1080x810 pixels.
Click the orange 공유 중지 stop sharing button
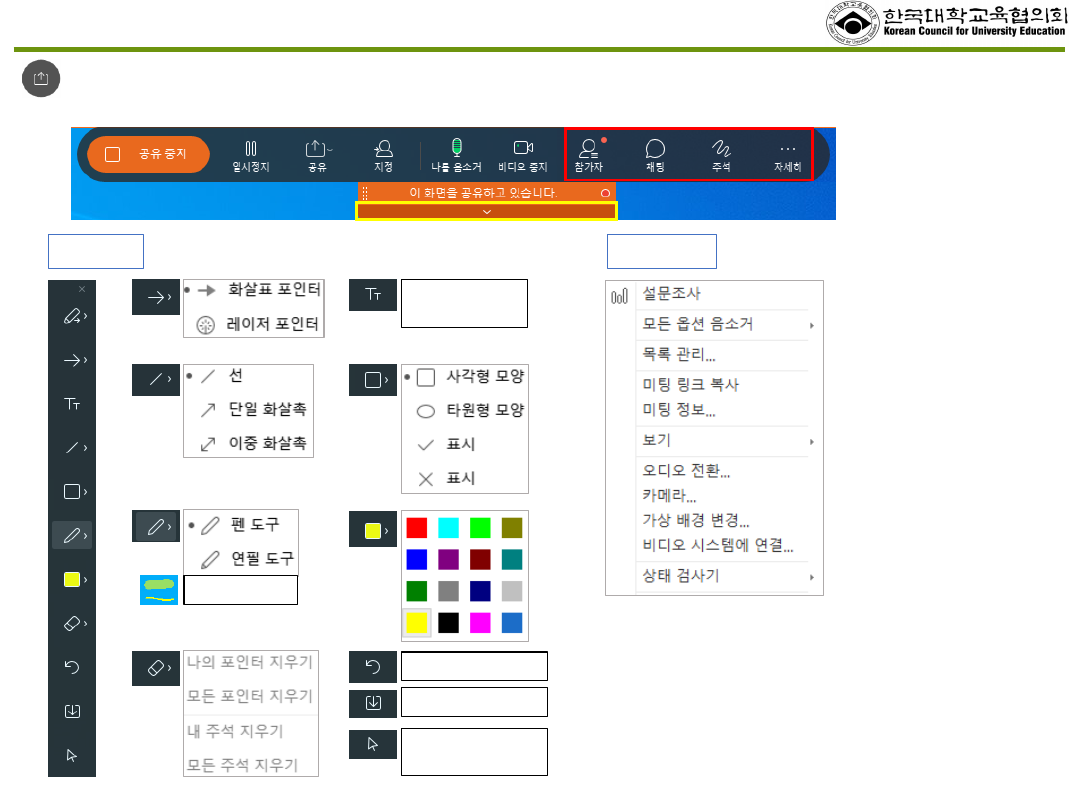tap(149, 155)
